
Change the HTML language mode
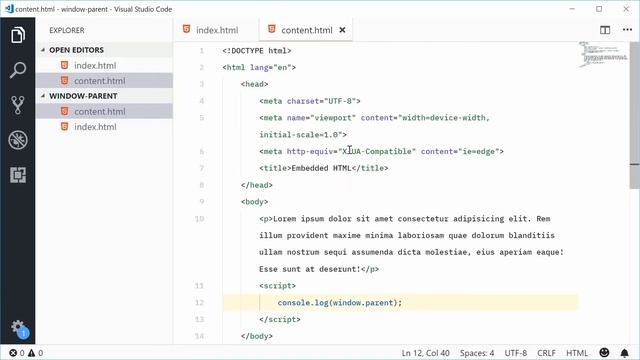pos(577,353)
